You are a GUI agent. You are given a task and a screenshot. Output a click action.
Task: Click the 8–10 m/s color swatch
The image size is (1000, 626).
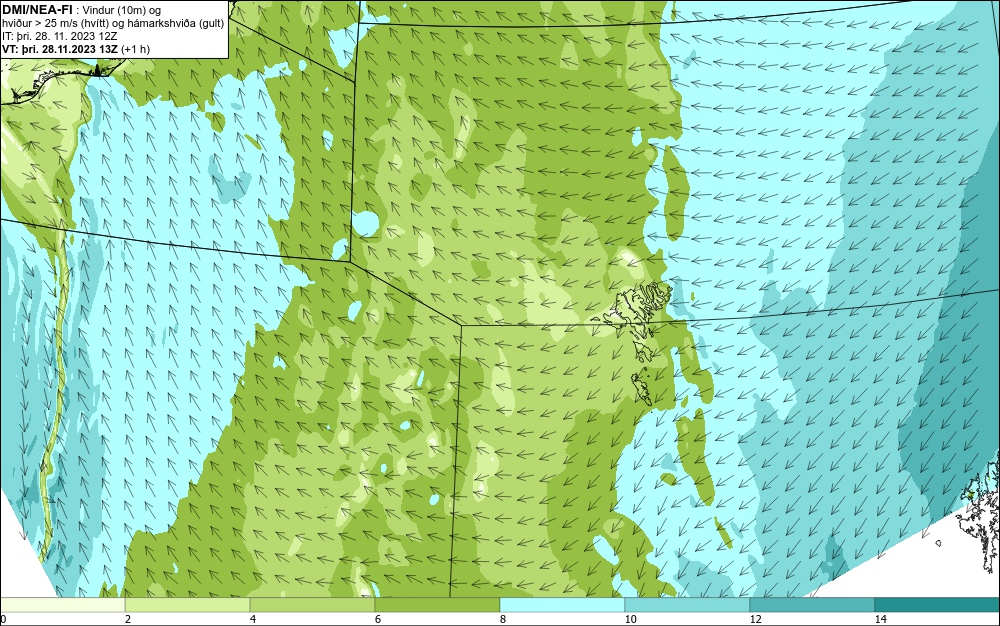click(562, 605)
